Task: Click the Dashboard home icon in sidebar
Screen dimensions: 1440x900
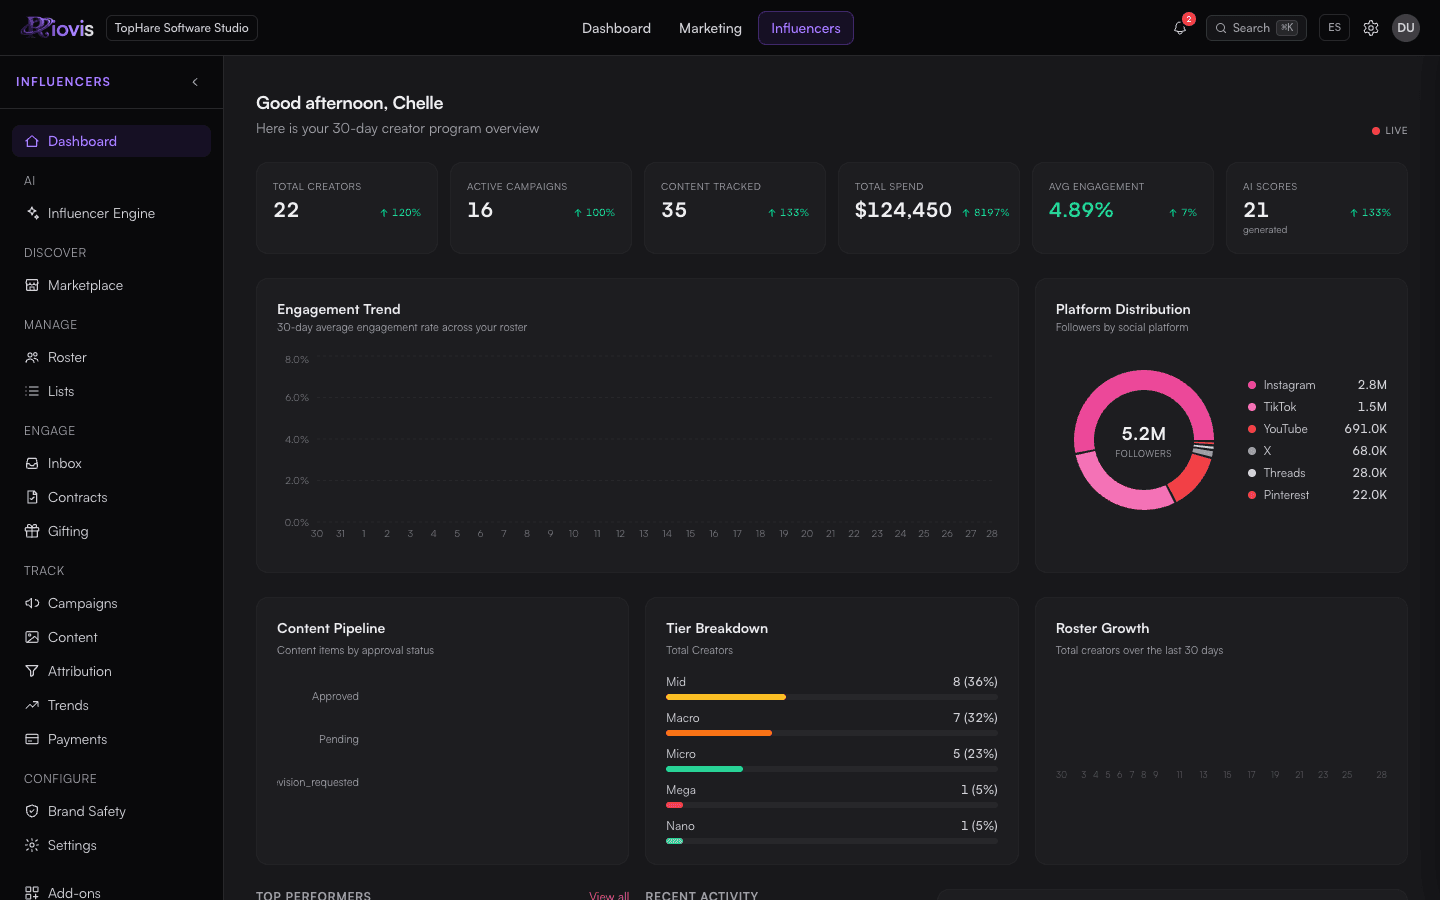Action: point(32,141)
